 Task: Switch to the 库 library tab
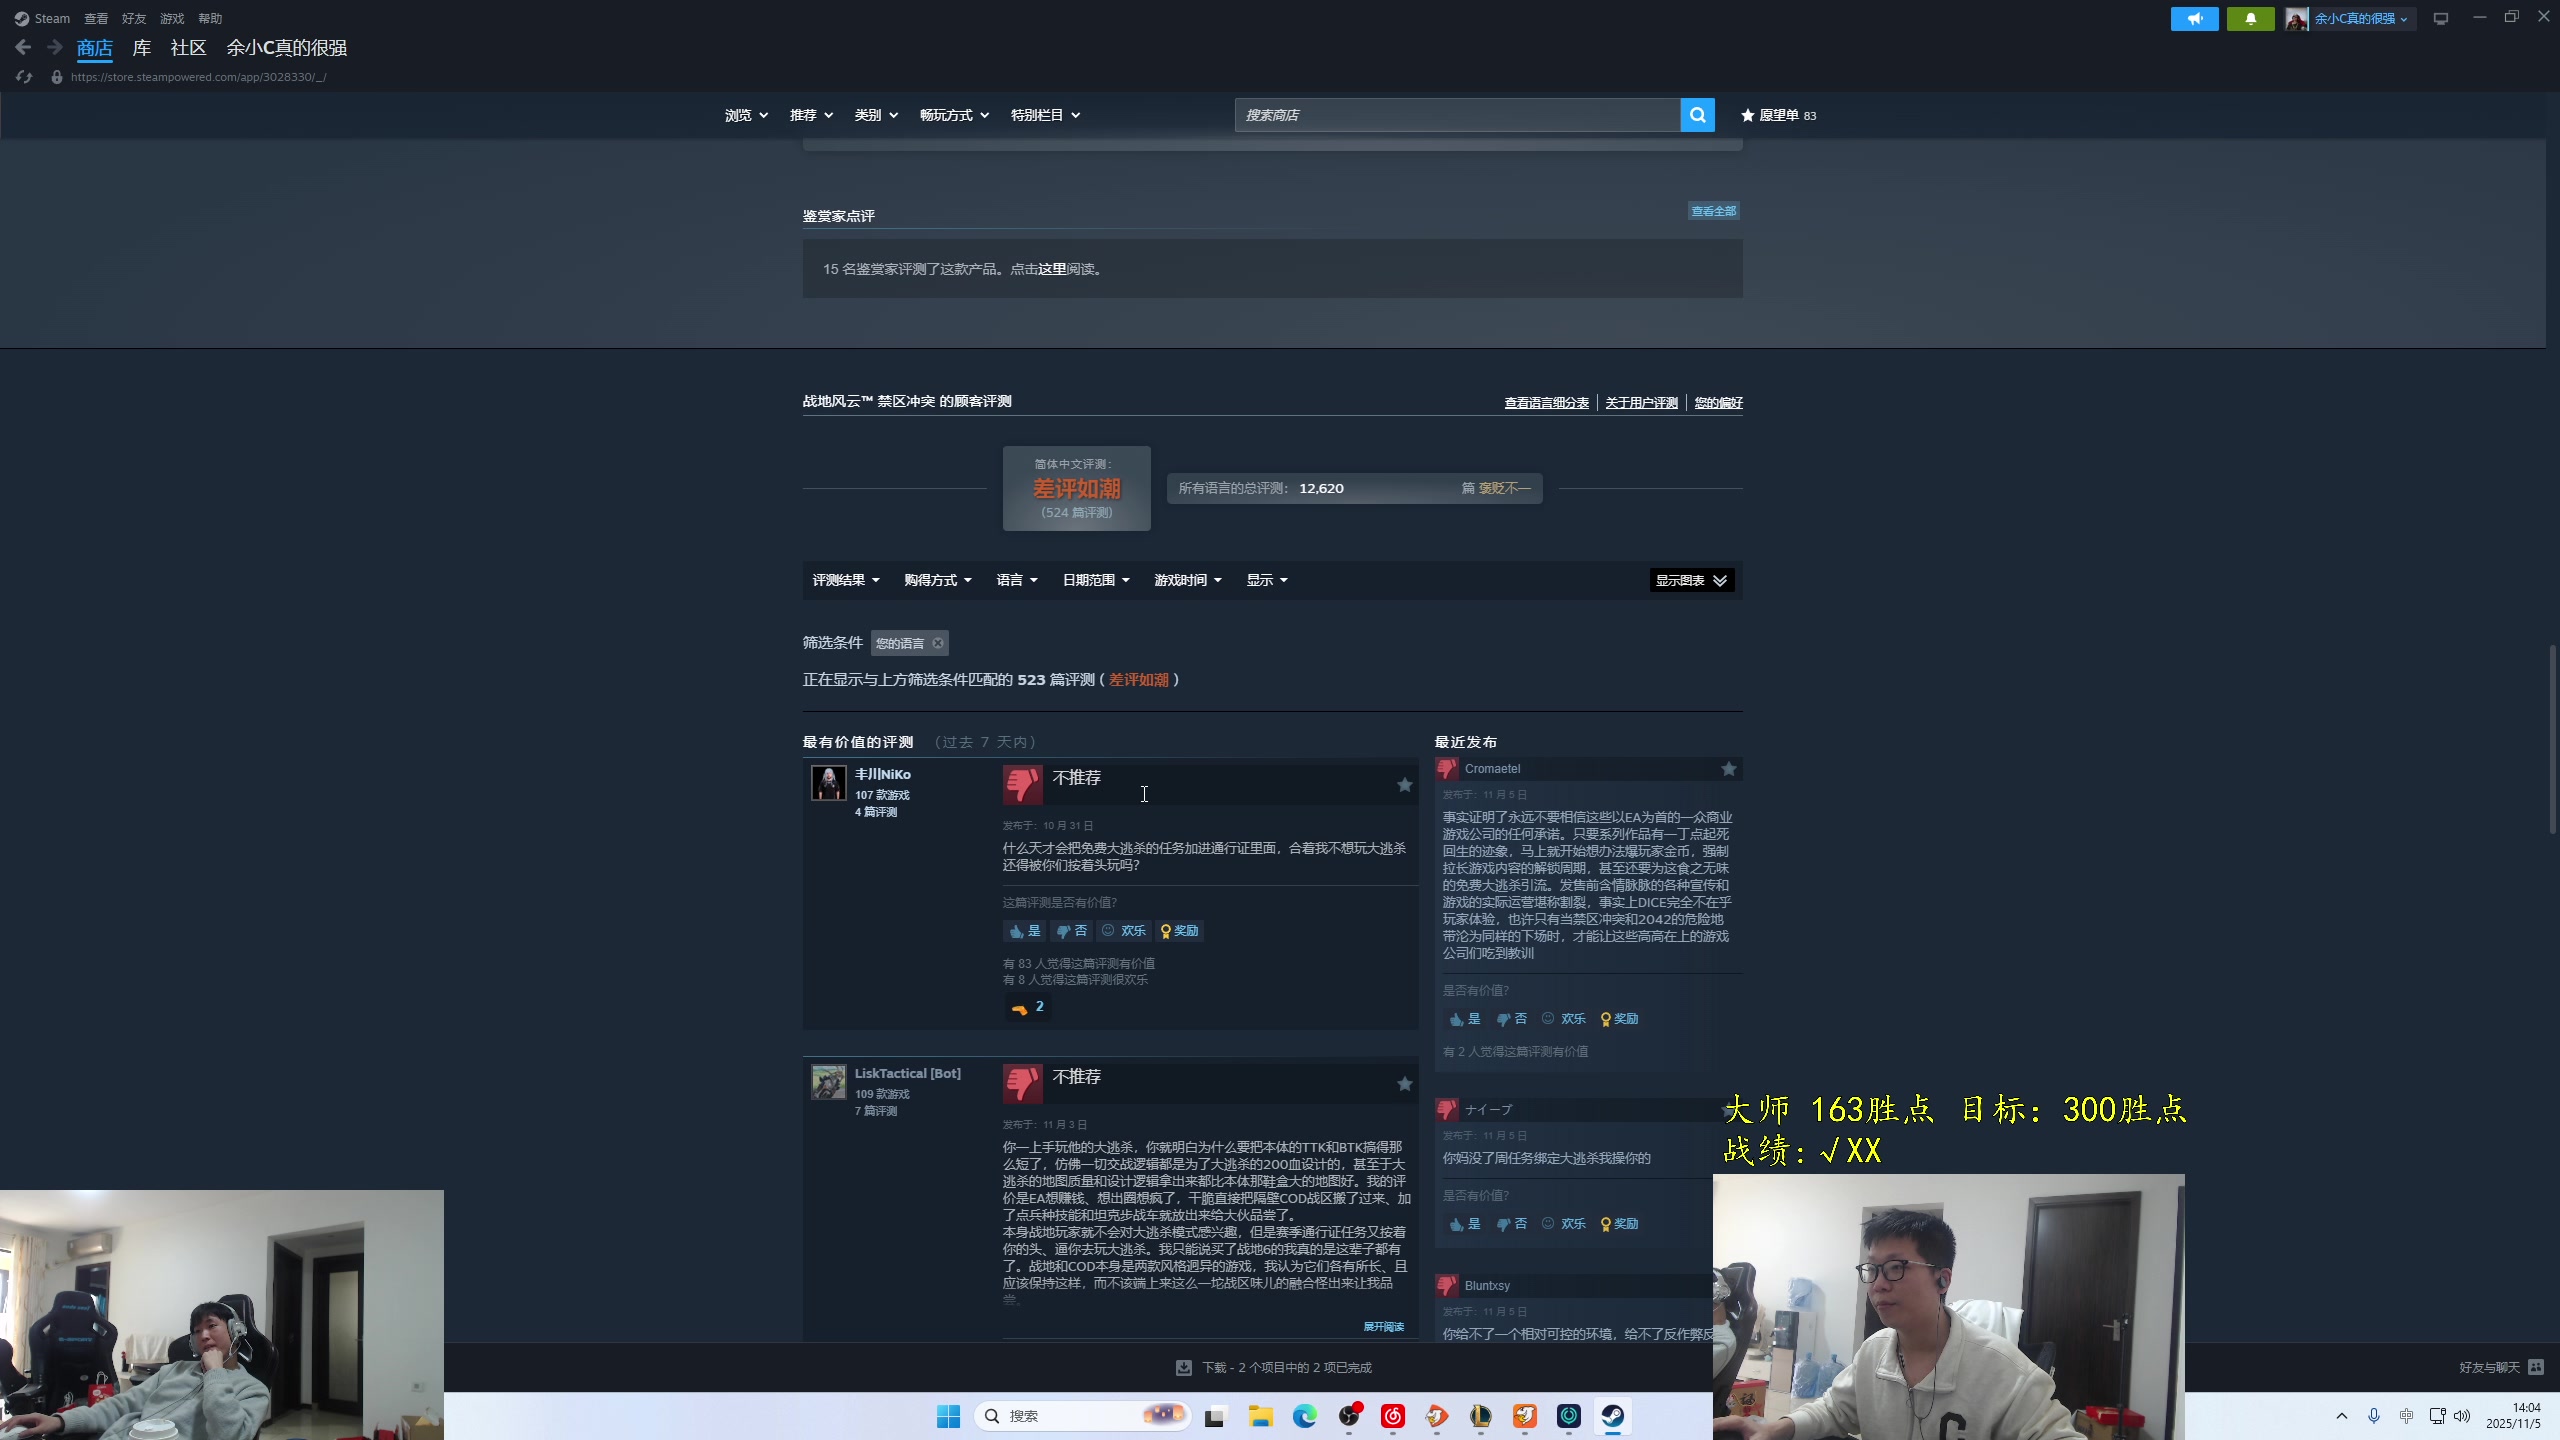141,48
